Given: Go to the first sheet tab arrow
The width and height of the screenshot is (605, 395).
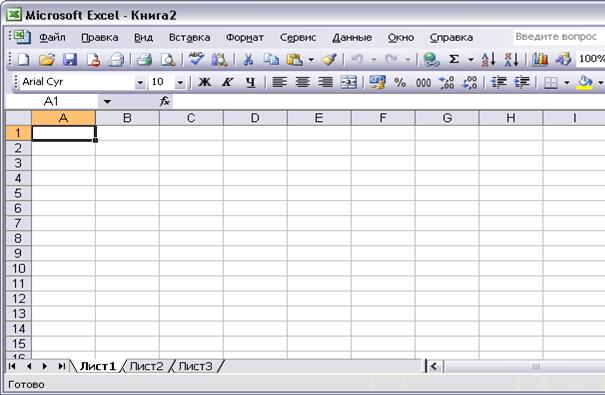Looking at the screenshot, I should coord(12,366).
